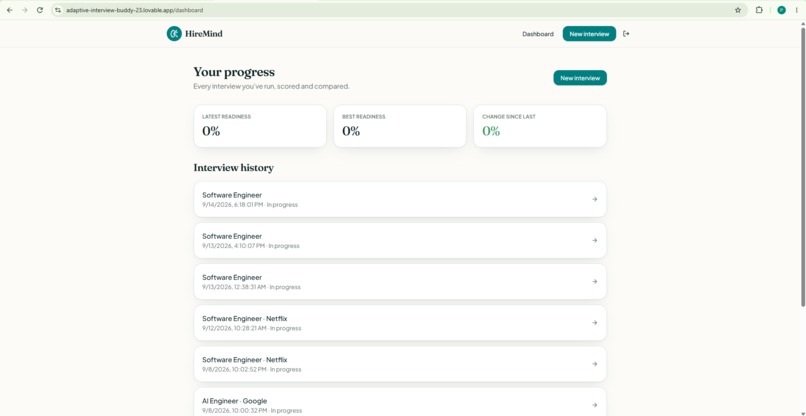This screenshot has height=416, width=806.
Task: Click the HireMind logo icon
Action: (x=174, y=34)
